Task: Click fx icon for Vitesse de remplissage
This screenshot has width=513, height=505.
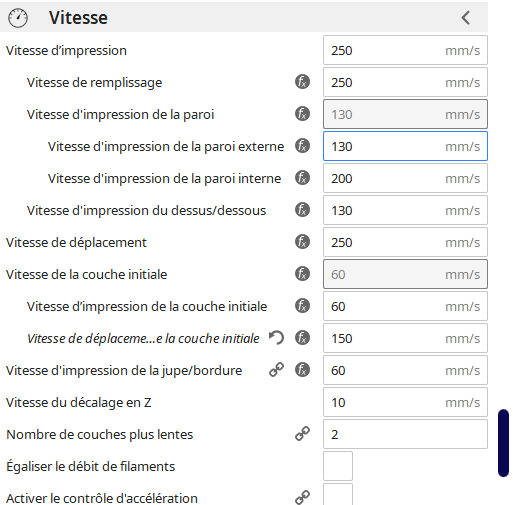Action: click(302, 82)
